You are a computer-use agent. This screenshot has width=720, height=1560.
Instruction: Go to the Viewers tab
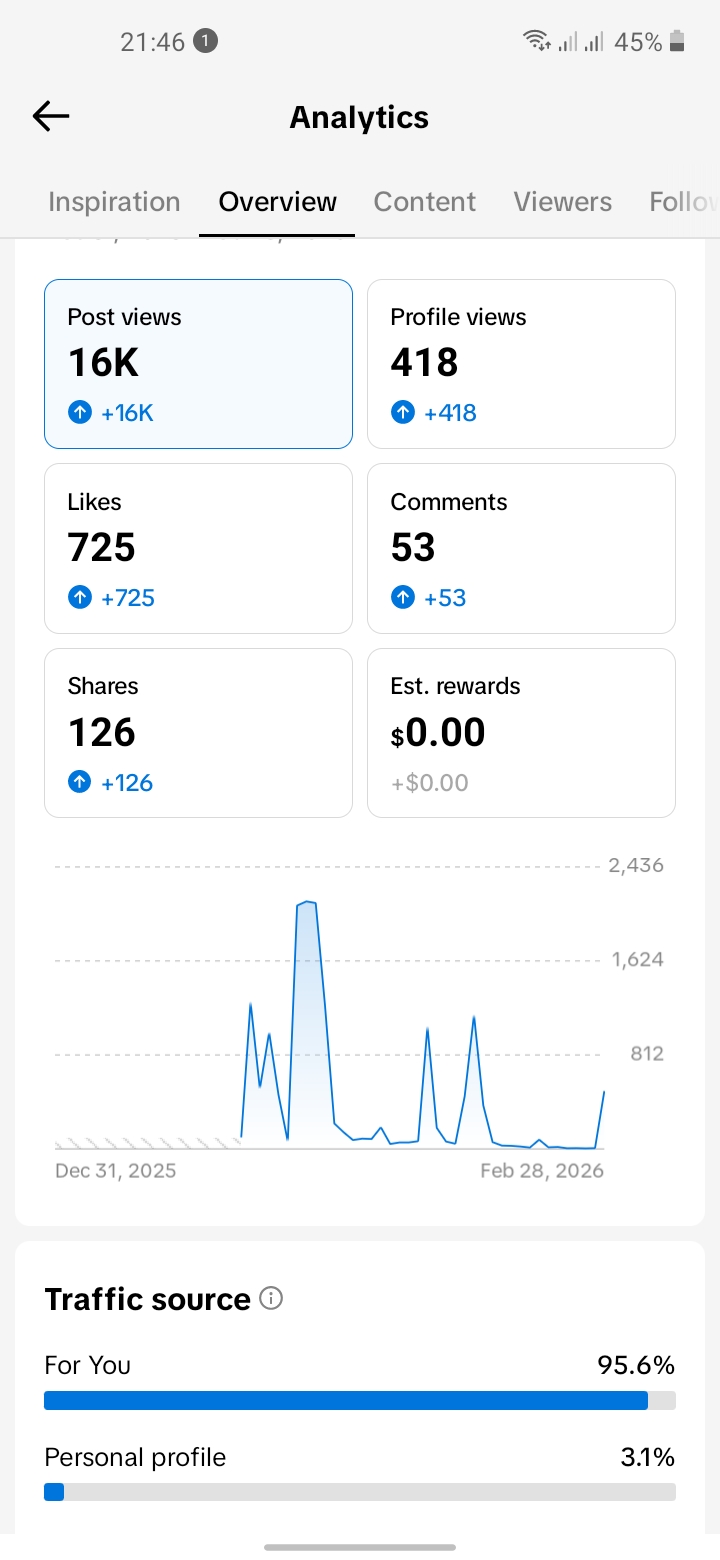[x=562, y=202]
